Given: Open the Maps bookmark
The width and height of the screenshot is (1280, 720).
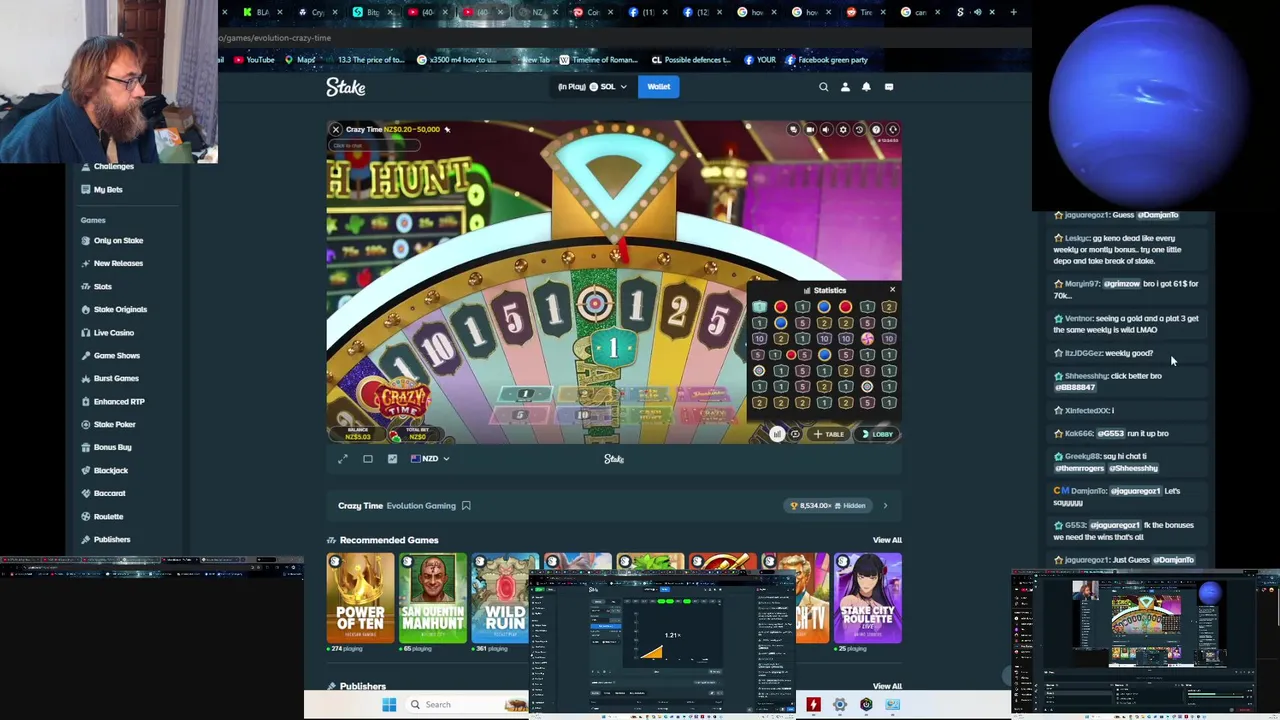Looking at the screenshot, I should pyautogui.click(x=300, y=60).
